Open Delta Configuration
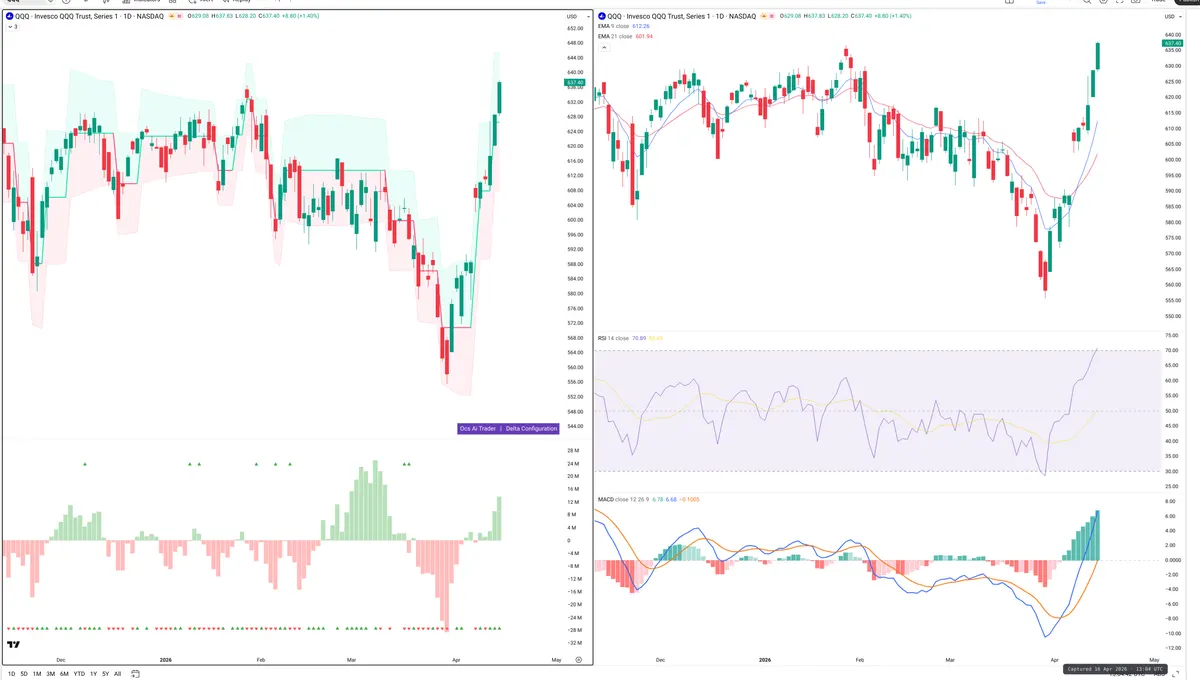1200x680 pixels. [531, 428]
